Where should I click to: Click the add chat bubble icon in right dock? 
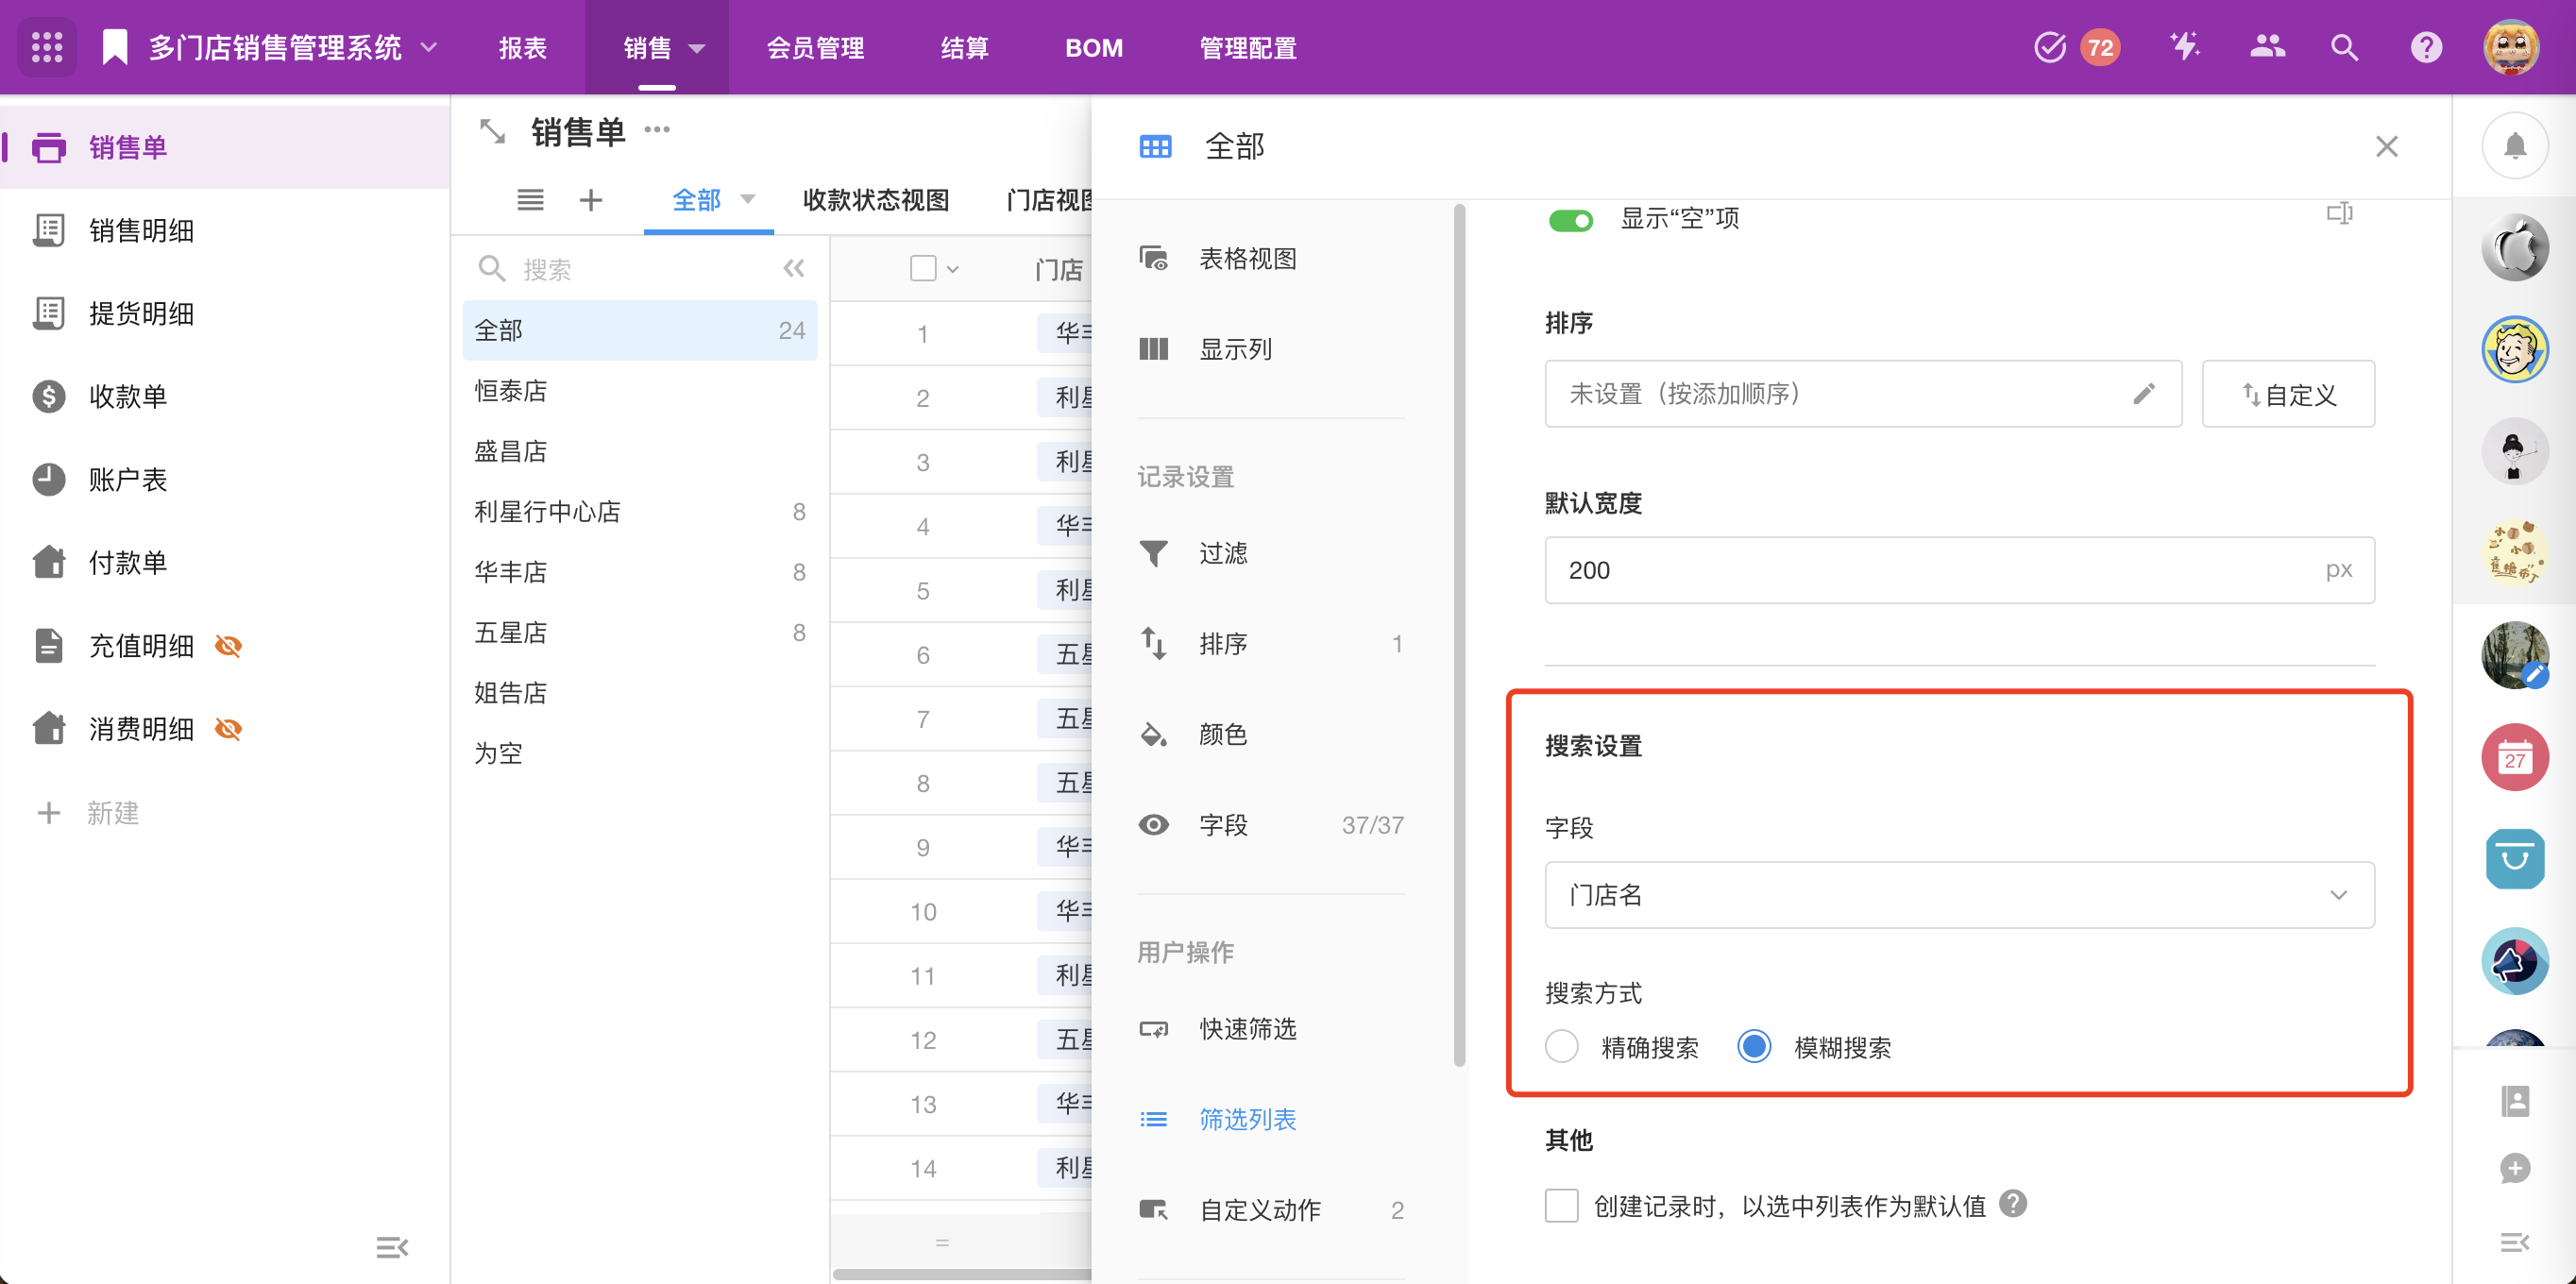[2514, 1168]
